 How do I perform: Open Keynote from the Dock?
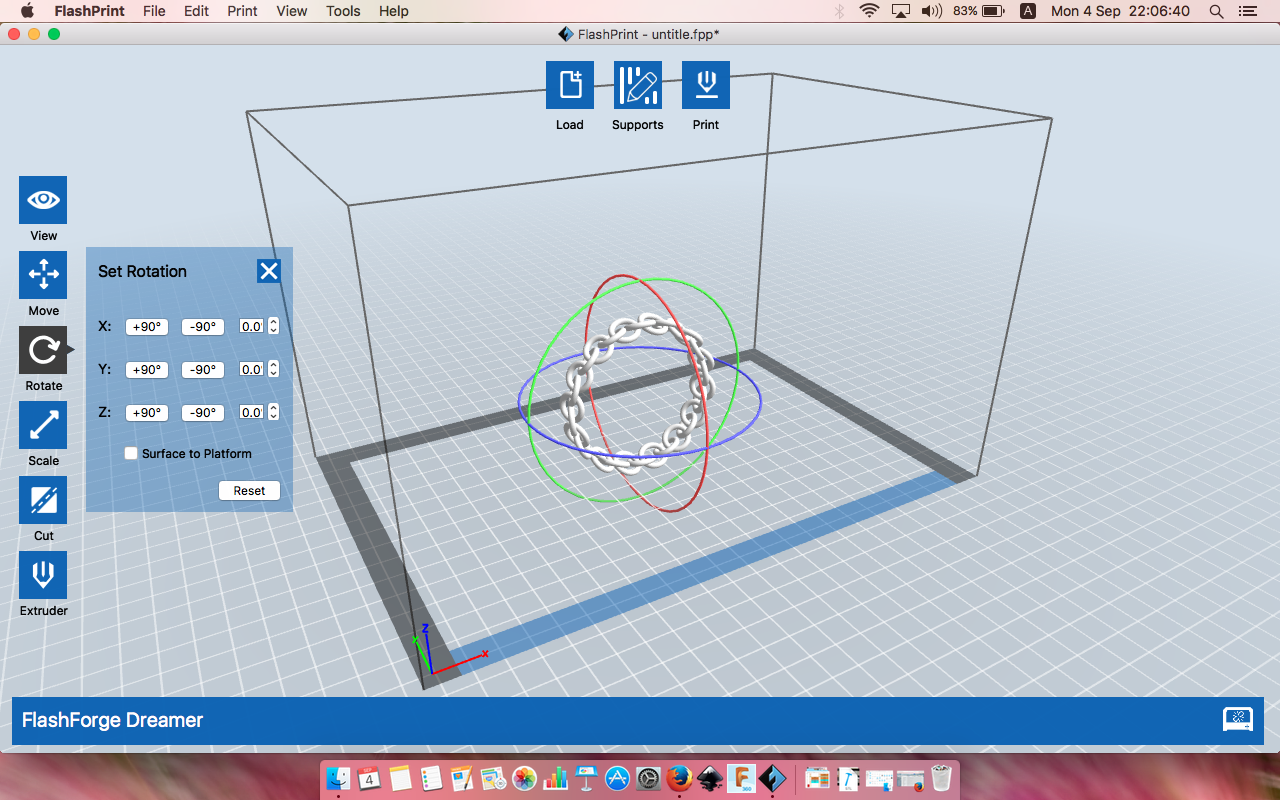click(x=587, y=778)
